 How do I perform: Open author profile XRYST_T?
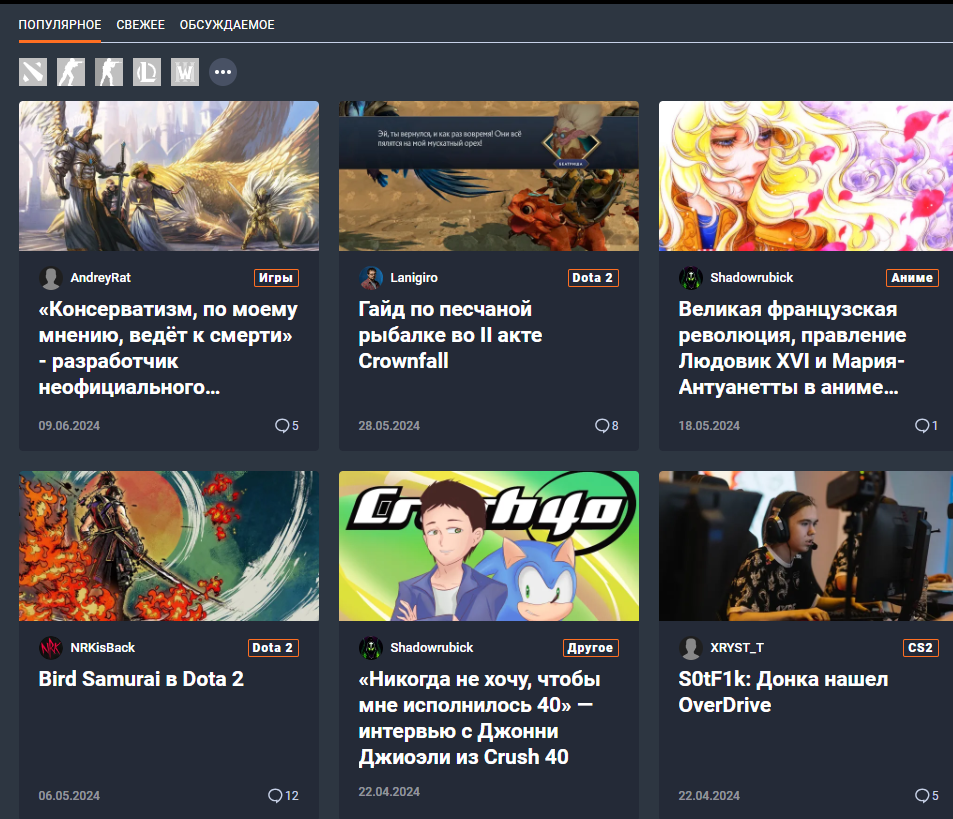click(x=737, y=648)
